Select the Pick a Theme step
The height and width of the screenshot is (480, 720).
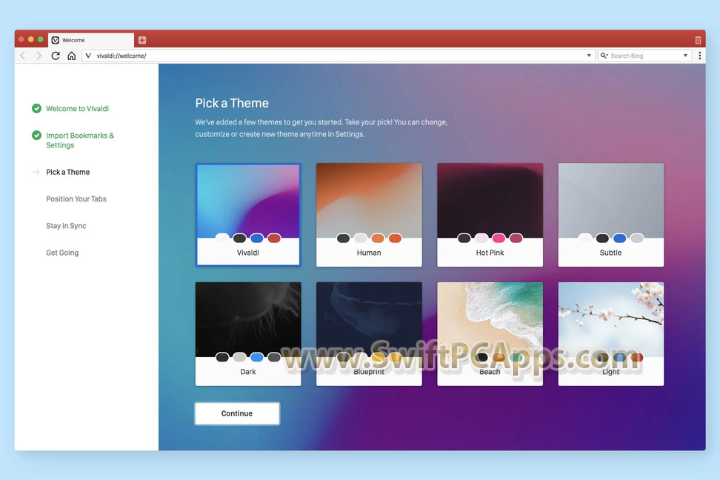pyautogui.click(x=68, y=172)
